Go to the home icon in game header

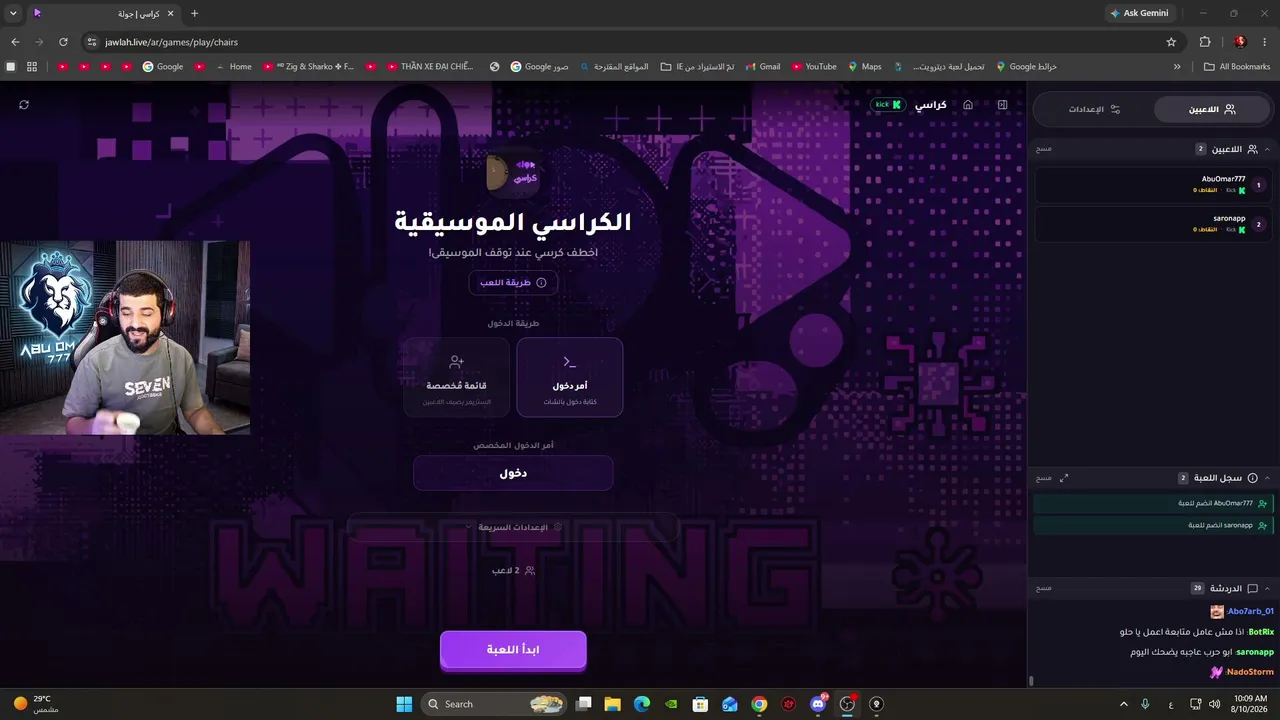[968, 104]
